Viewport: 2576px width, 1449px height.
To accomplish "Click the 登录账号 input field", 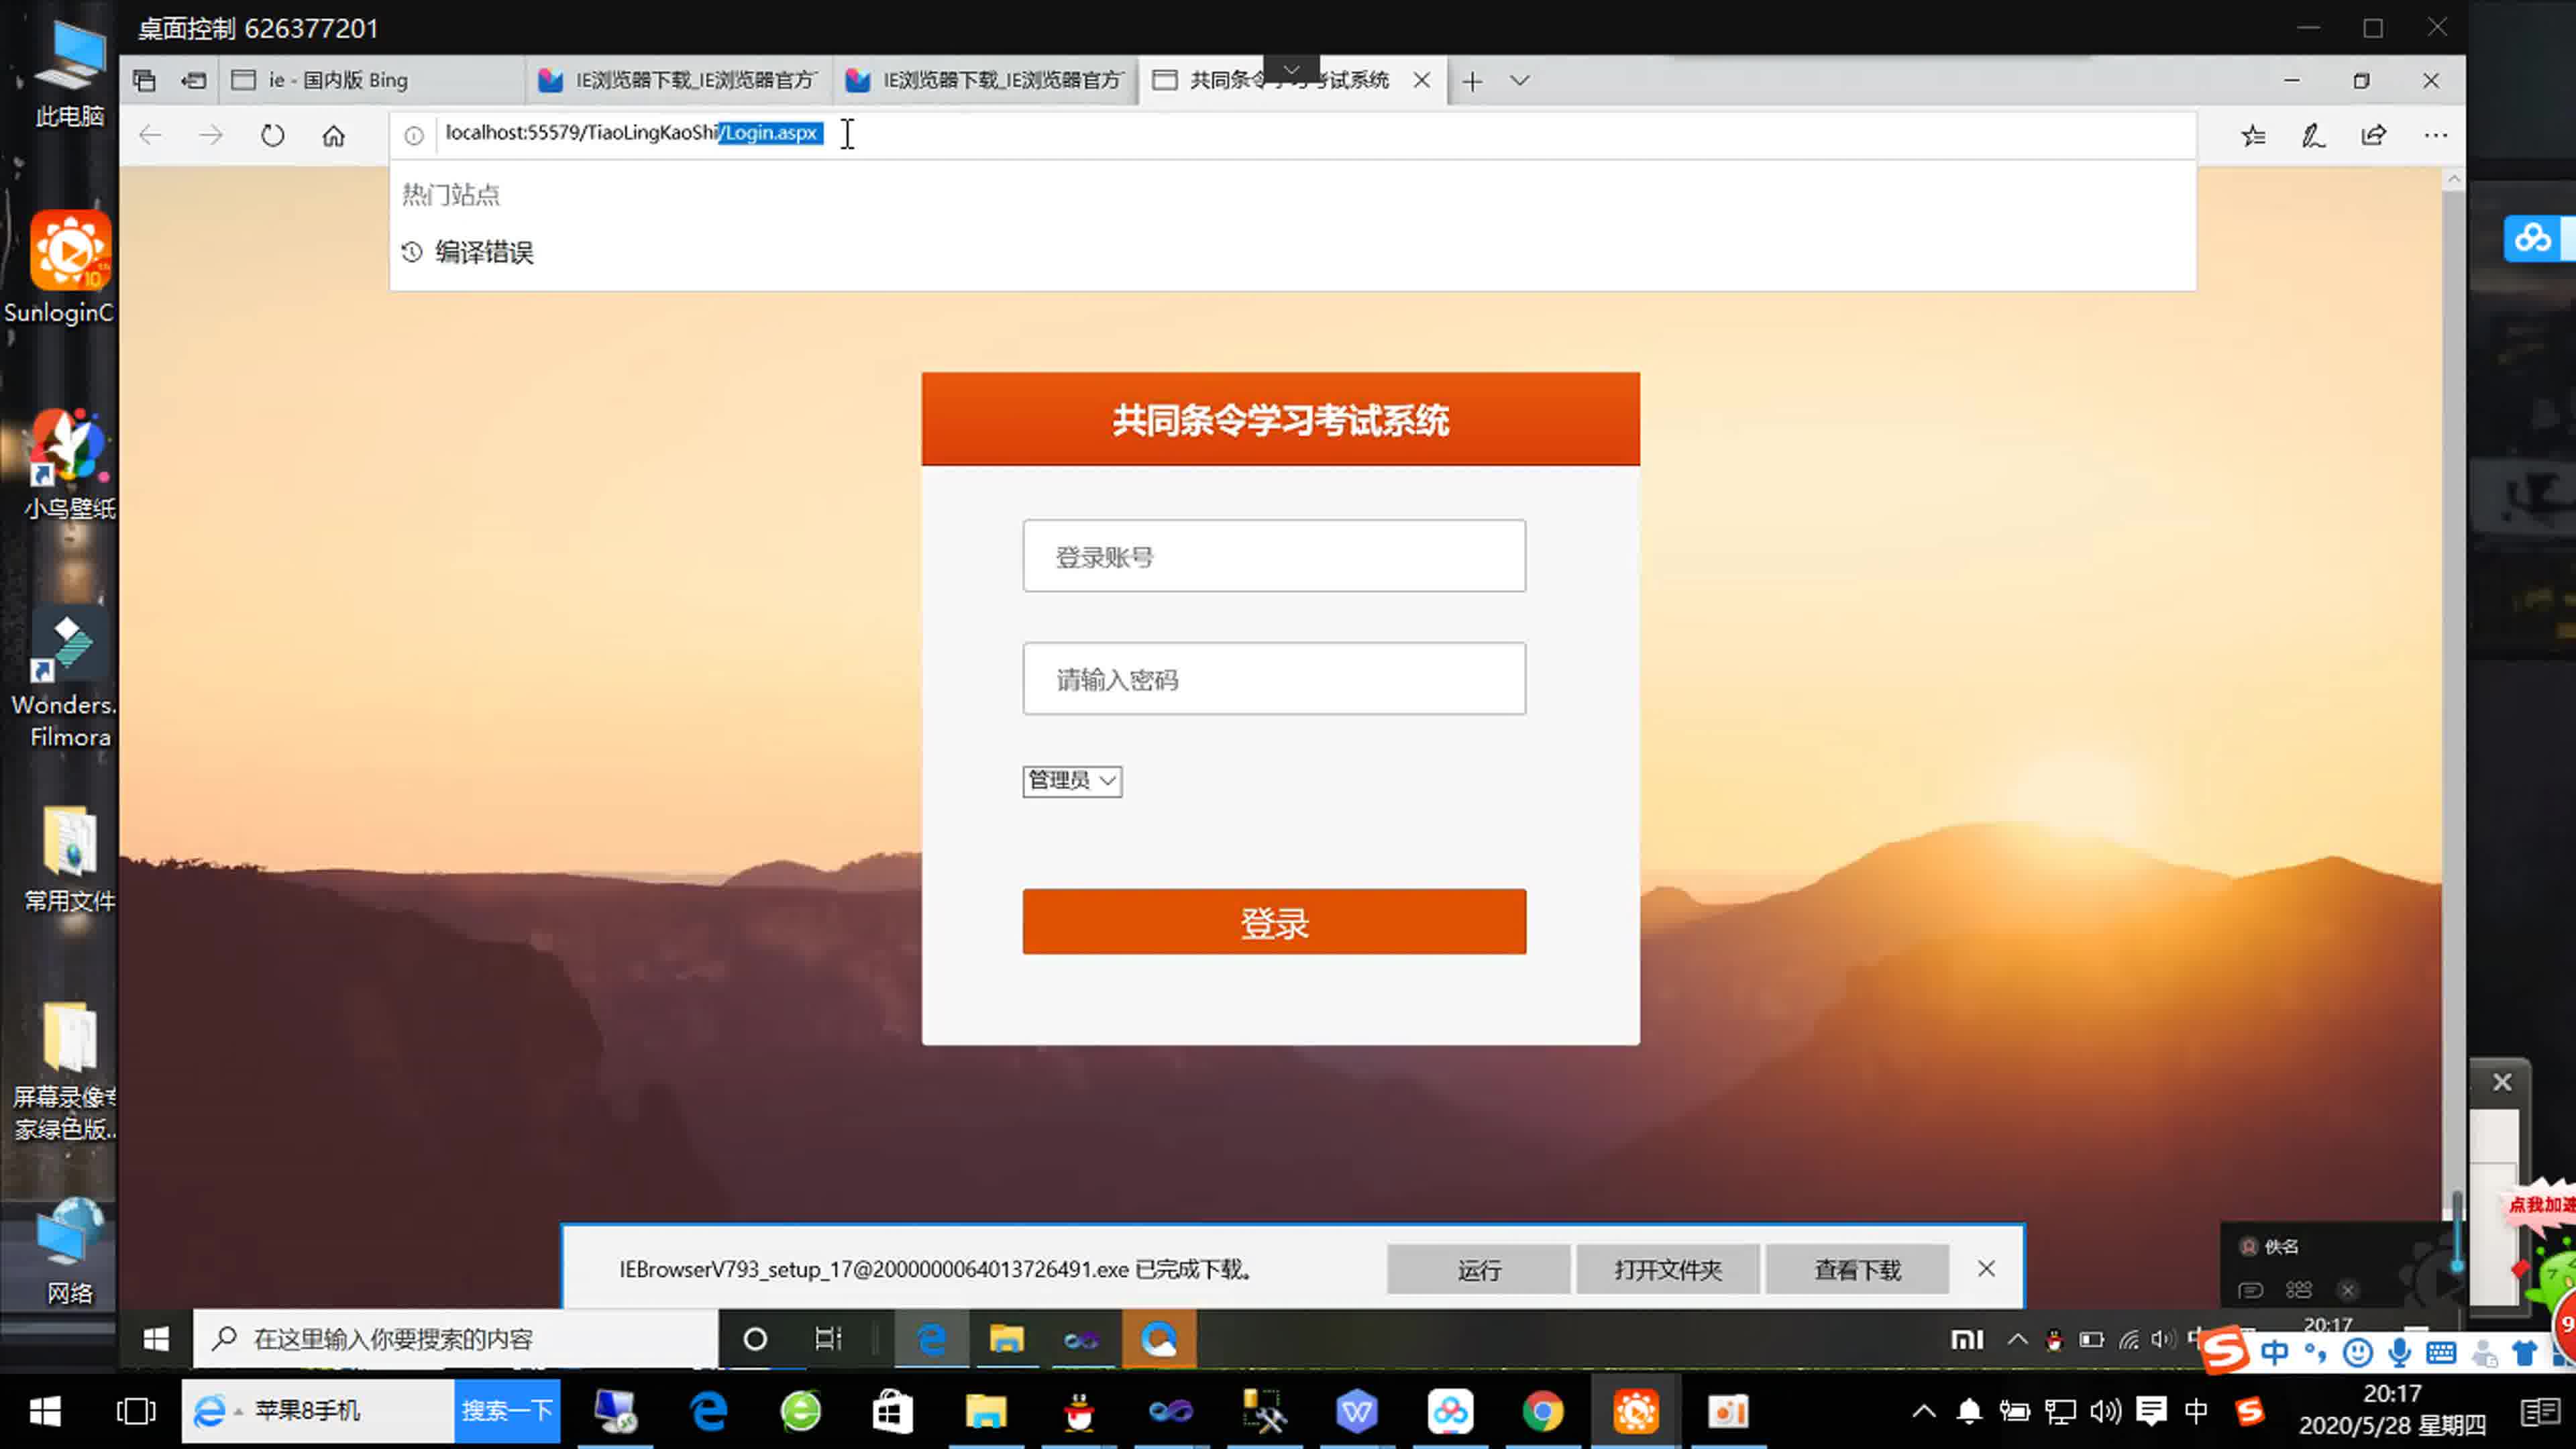I will [1274, 555].
